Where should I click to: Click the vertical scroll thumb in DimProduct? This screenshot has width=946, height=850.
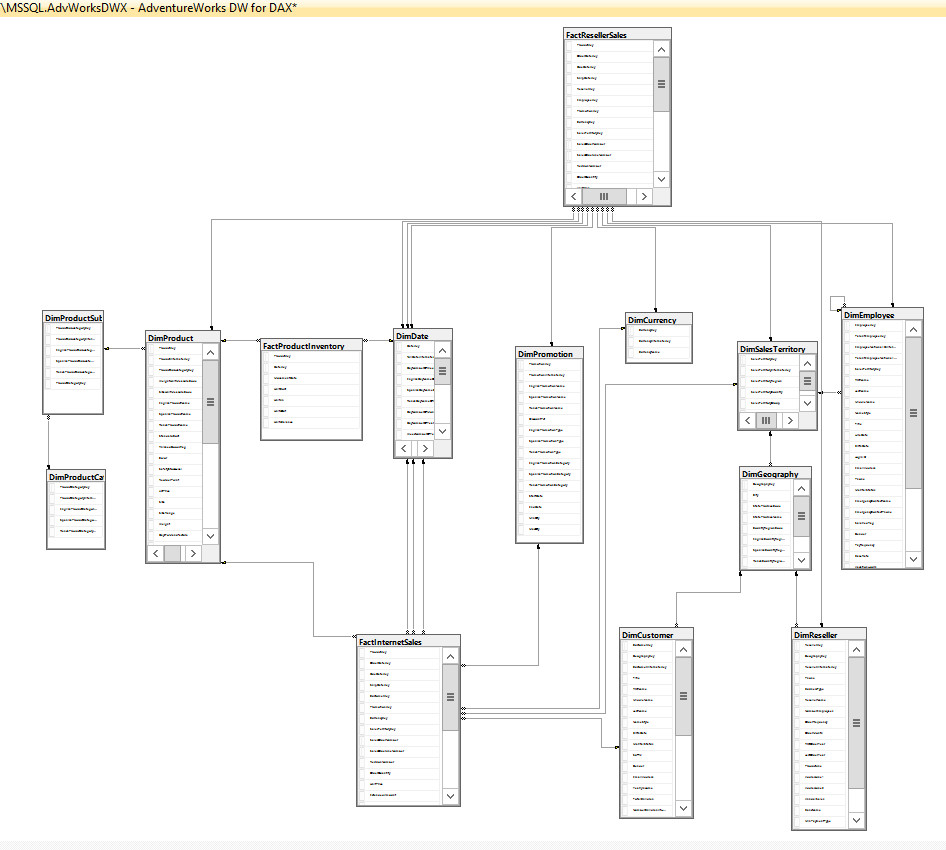211,402
